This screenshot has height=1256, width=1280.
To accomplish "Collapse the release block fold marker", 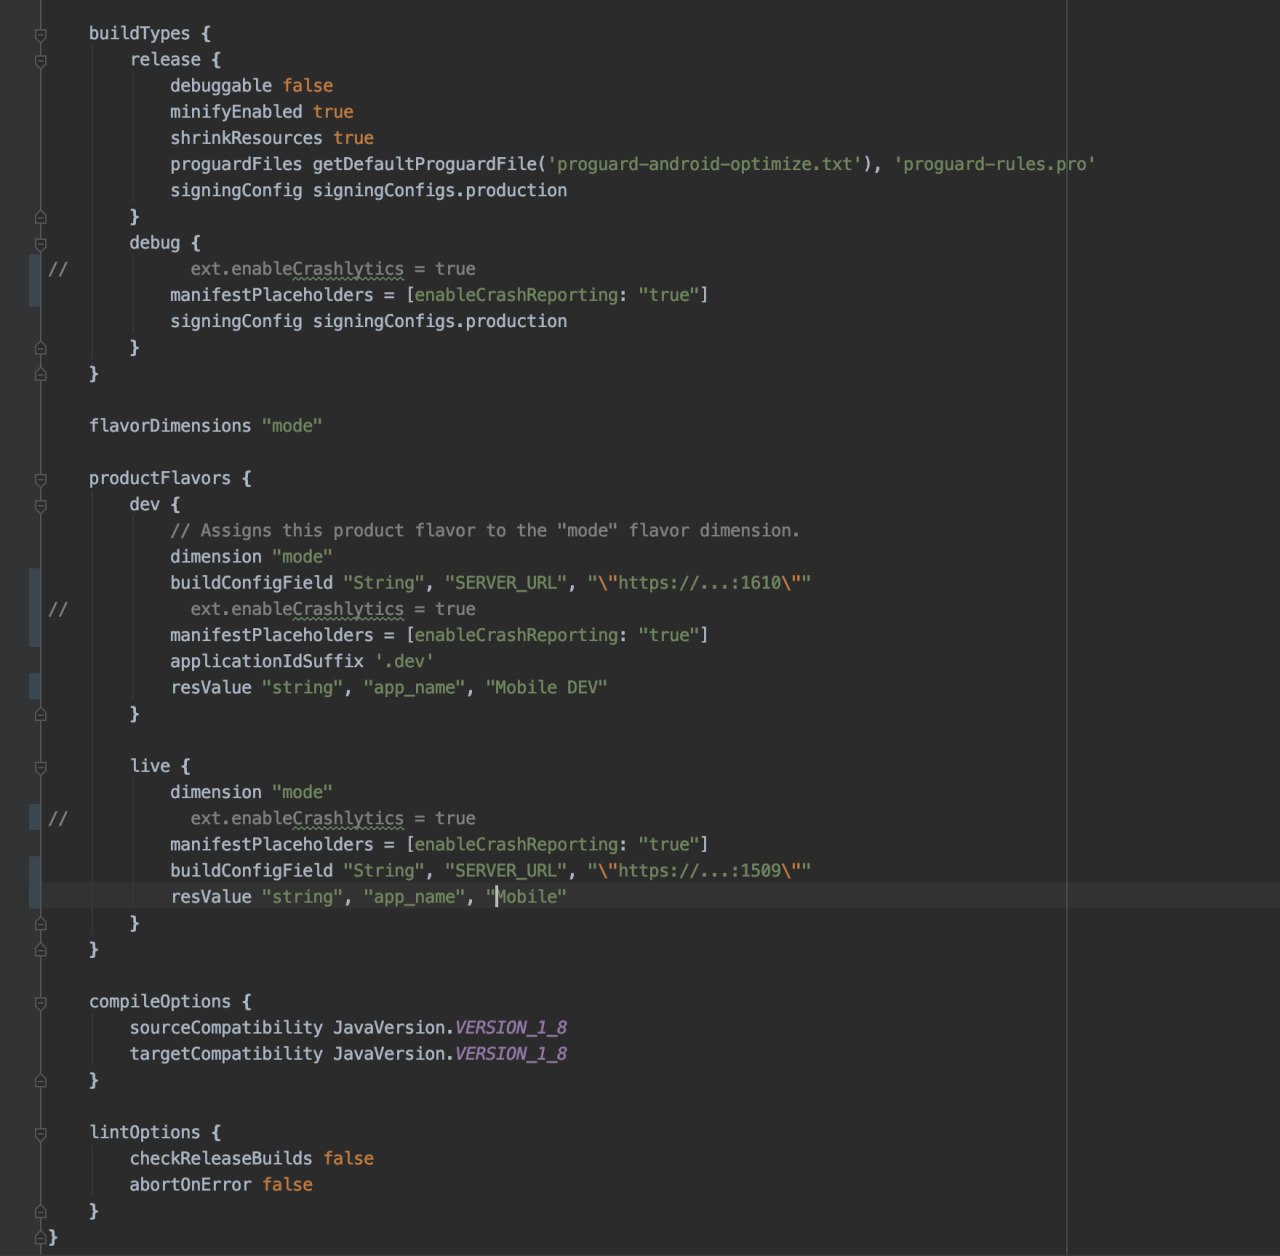I will pos(41,60).
